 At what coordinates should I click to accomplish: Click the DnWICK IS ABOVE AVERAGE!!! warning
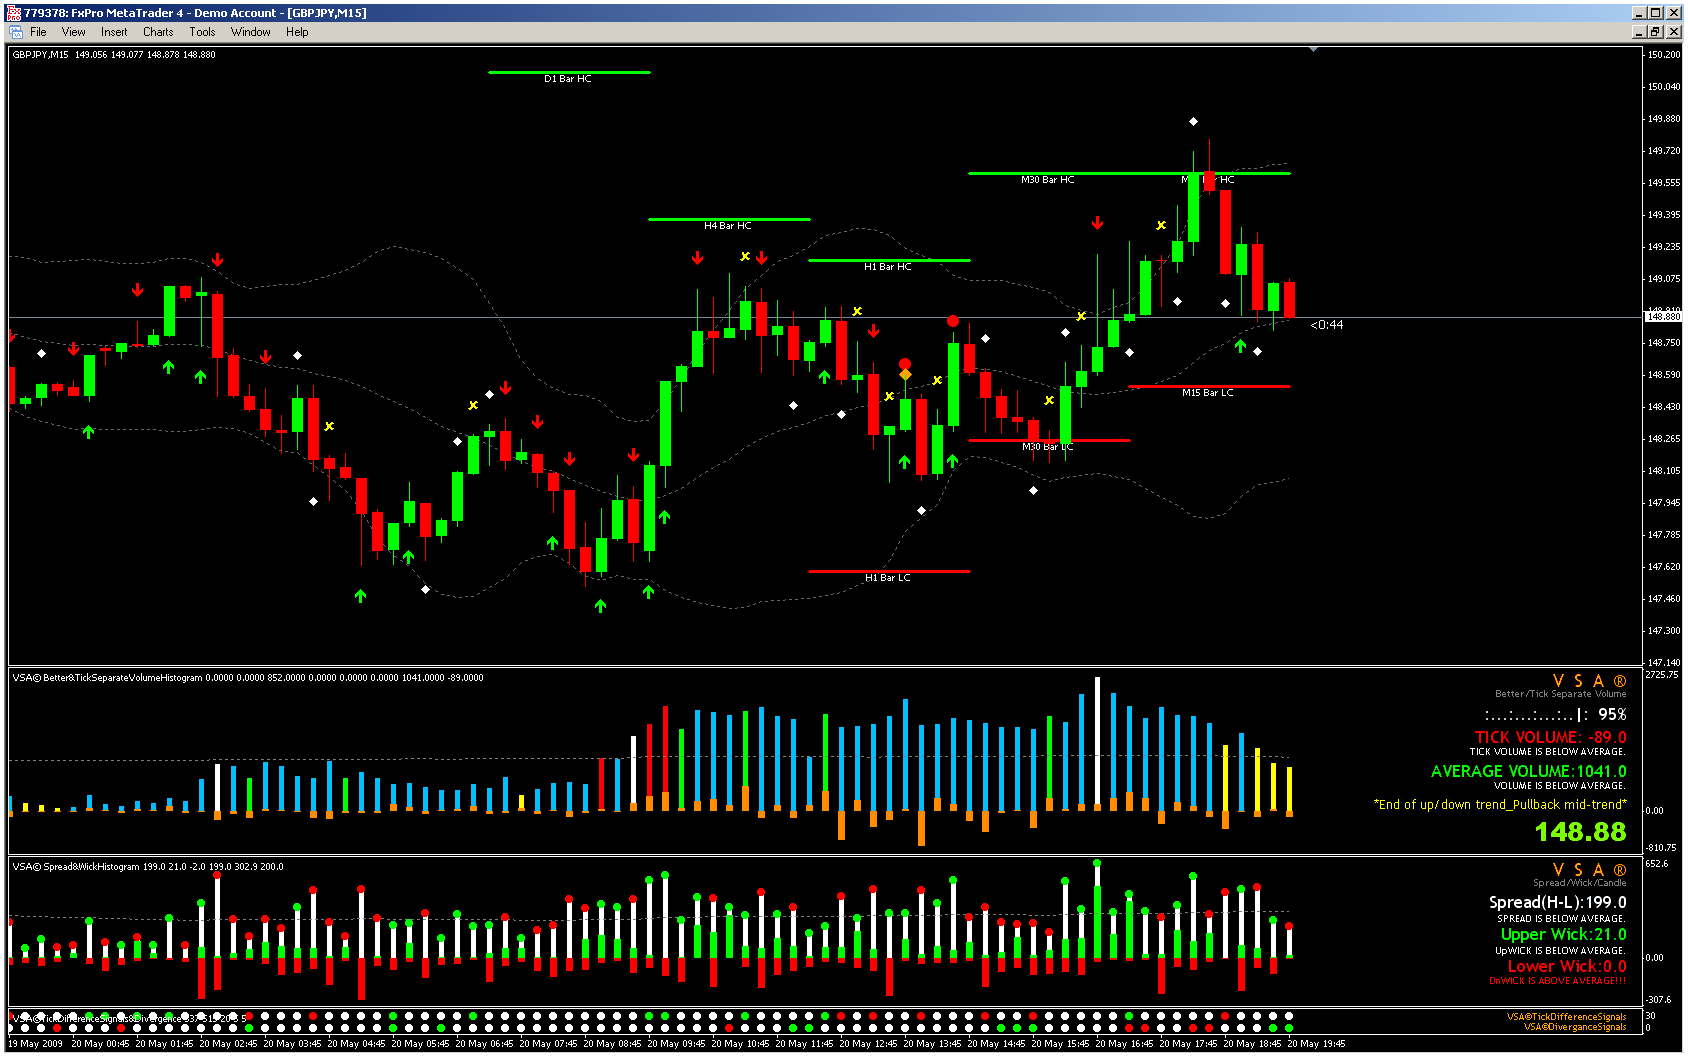(x=1557, y=981)
